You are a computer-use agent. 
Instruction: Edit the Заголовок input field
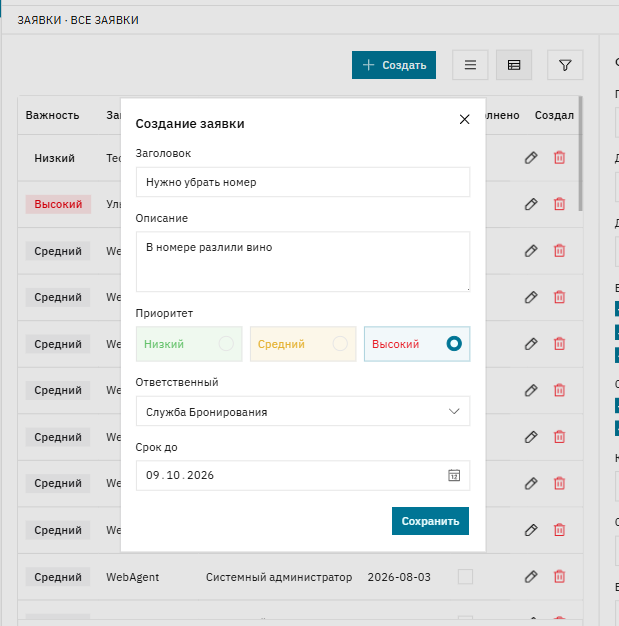coord(303,182)
